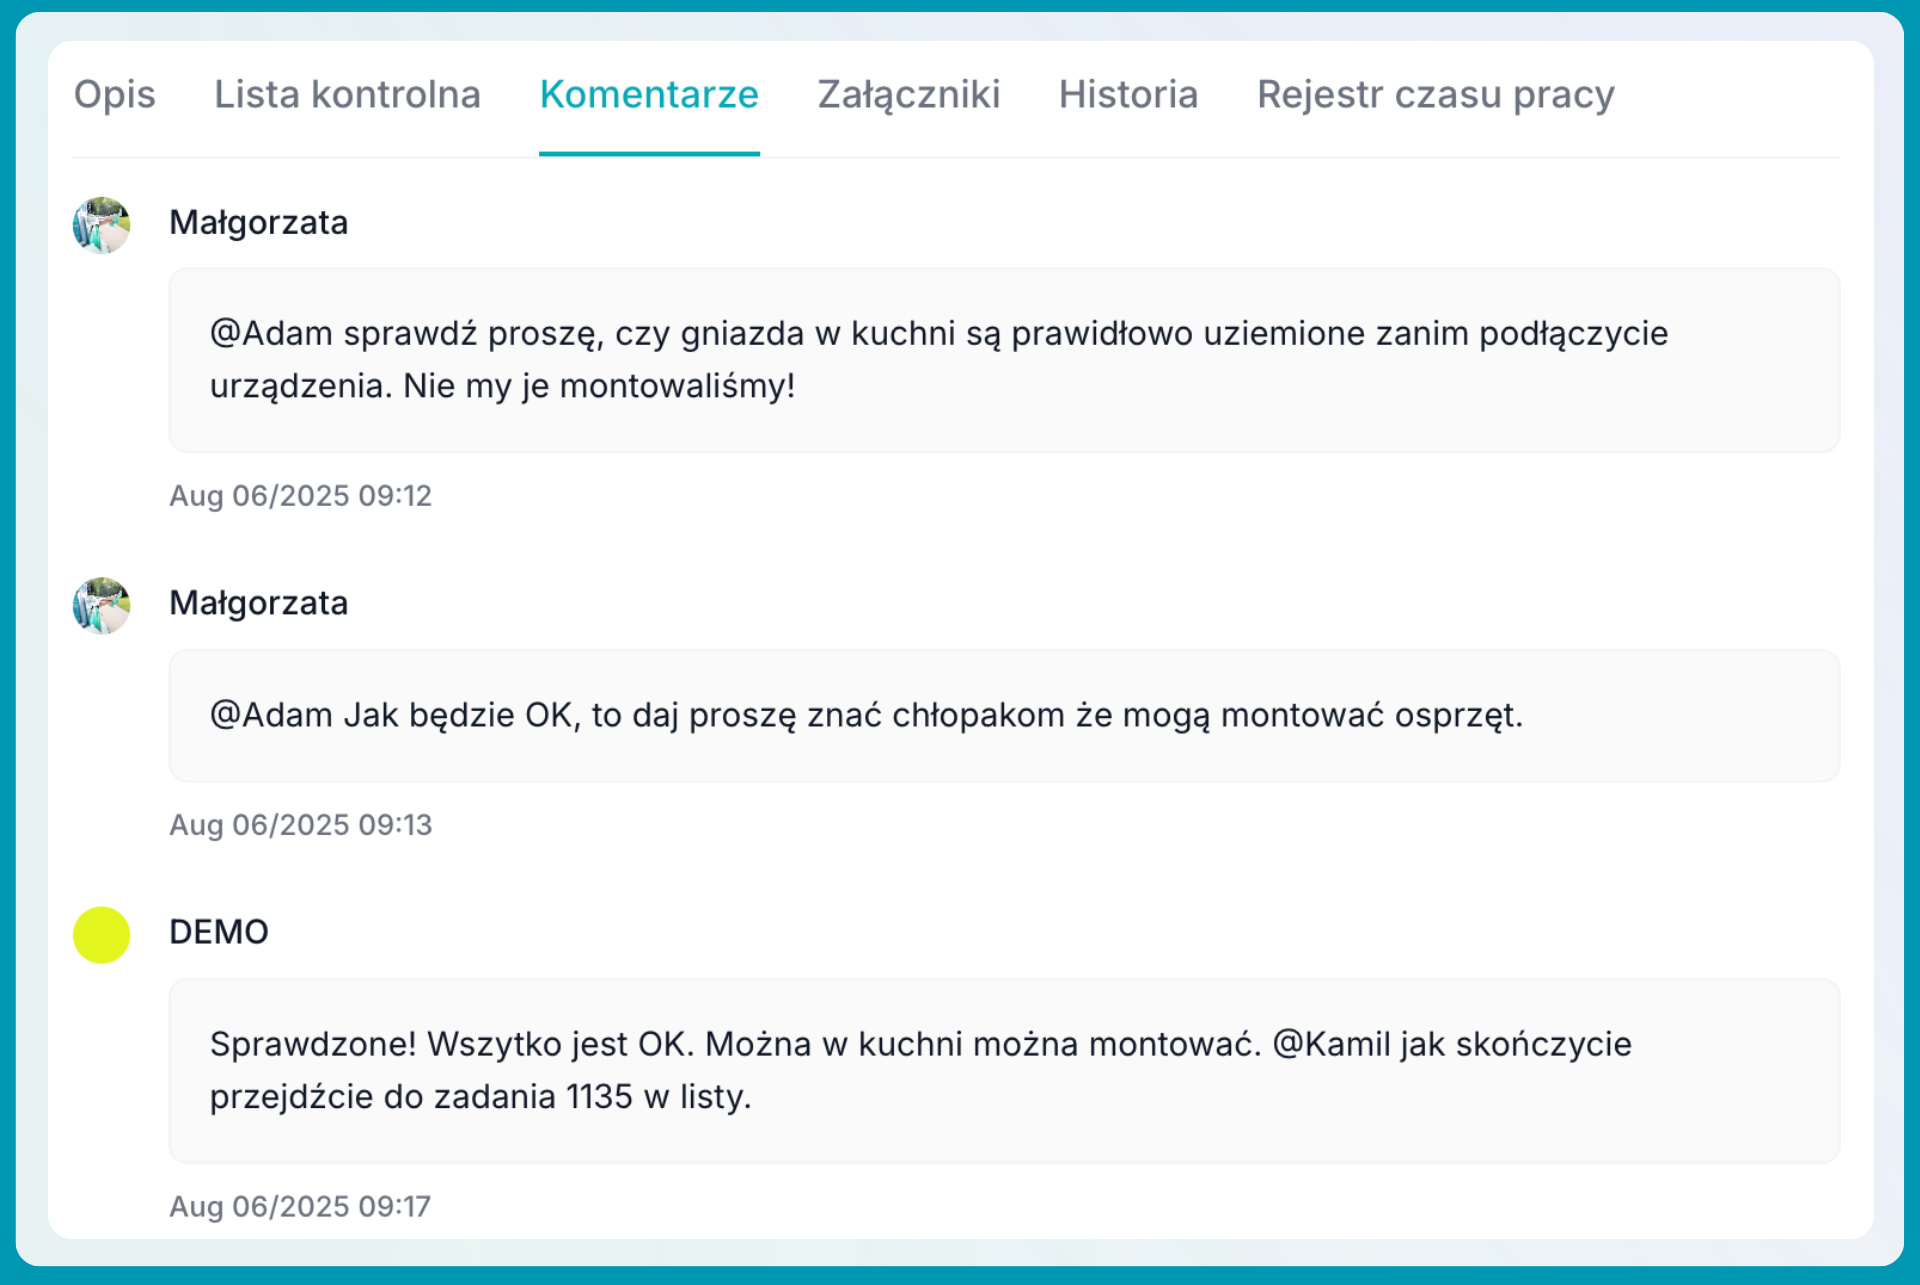Click the @Adam mention in the gniazda comment
The width and height of the screenshot is (1920, 1285).
click(x=270, y=334)
